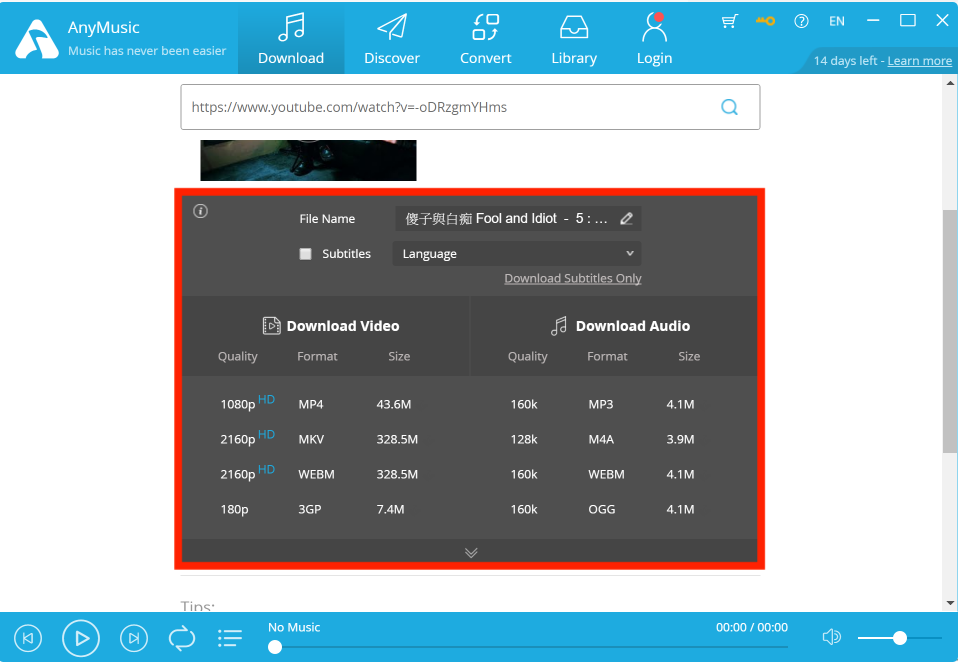The width and height of the screenshot is (958, 662).
Task: Change language via EN button
Action: [x=836, y=21]
